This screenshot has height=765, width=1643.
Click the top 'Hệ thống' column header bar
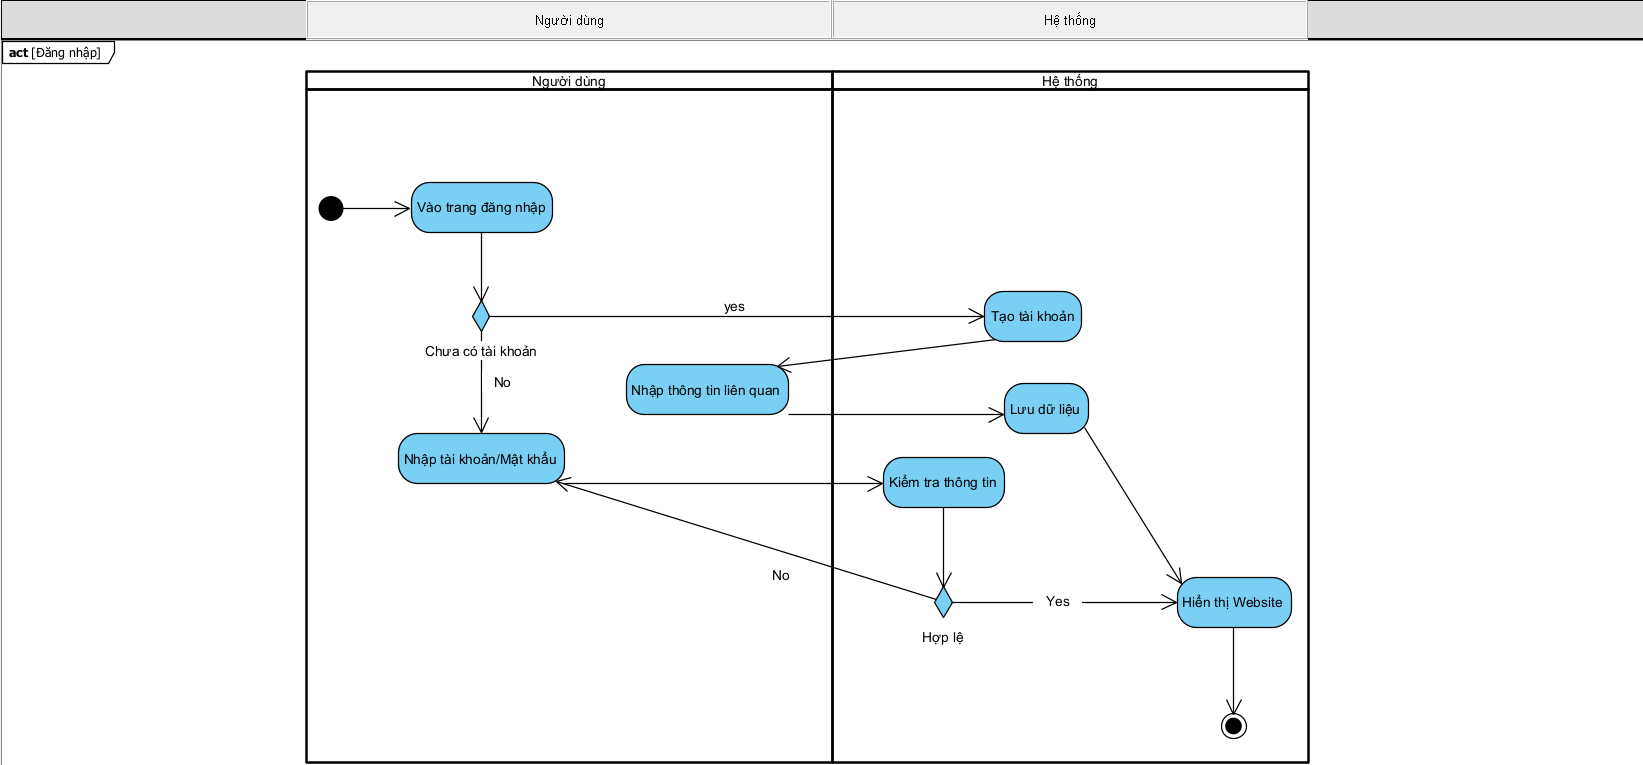pyautogui.click(x=1069, y=20)
